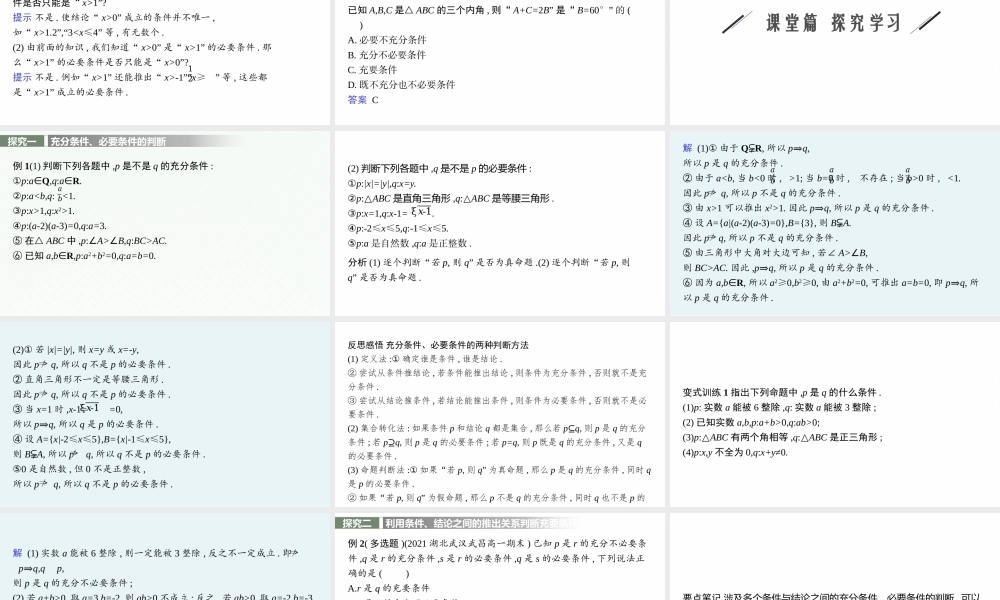Click the blue 解 marker icon
Screen dimensions: 1000x600
click(x=687, y=147)
